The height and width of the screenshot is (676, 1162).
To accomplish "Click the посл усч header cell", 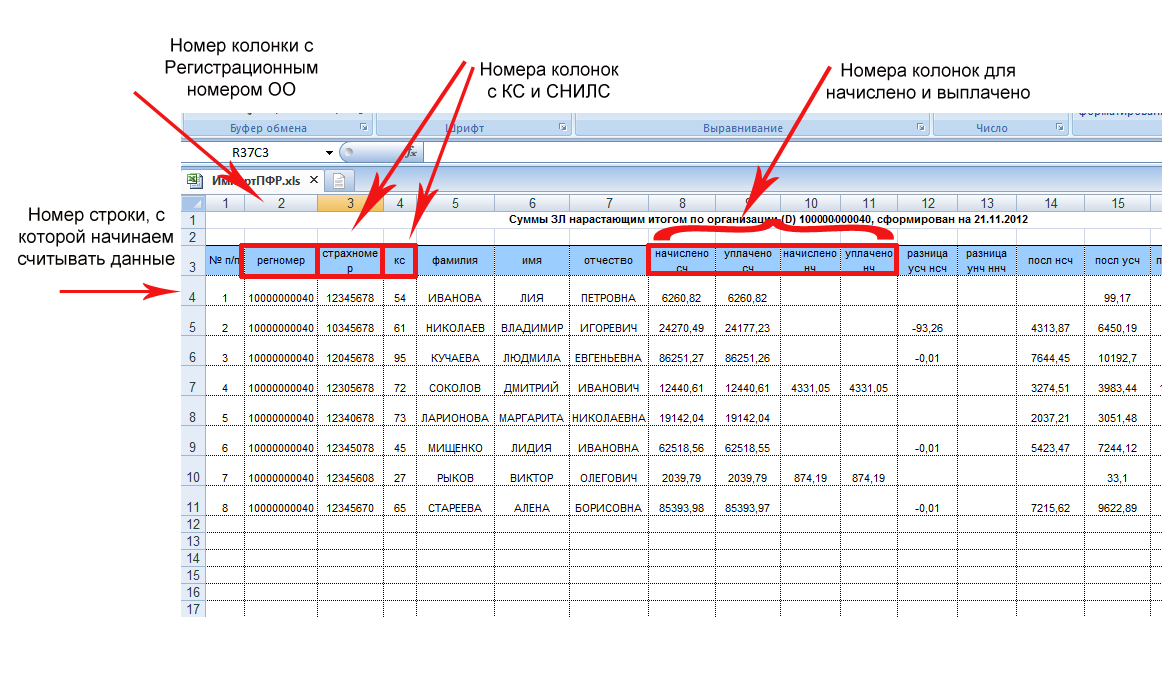I will coord(1118,261).
